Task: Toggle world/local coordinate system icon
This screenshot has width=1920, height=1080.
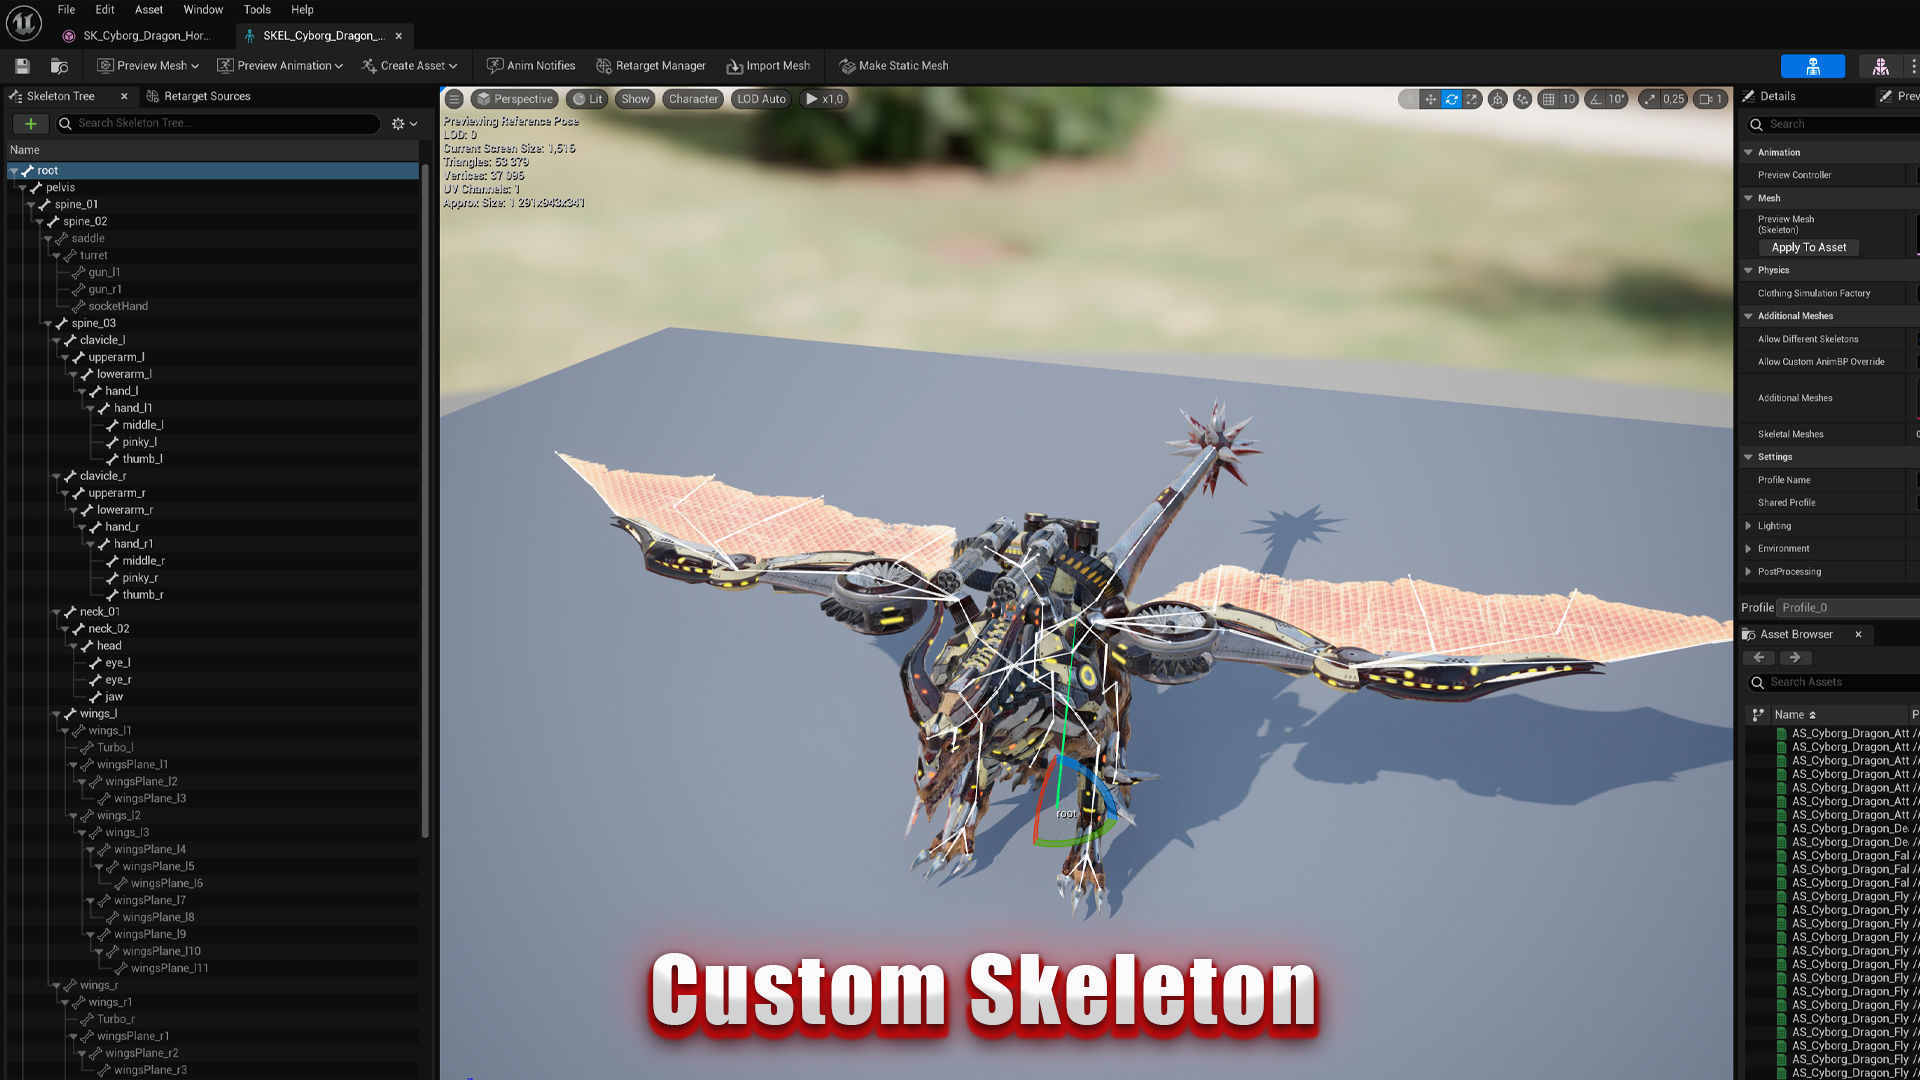Action: pyautogui.click(x=1497, y=99)
